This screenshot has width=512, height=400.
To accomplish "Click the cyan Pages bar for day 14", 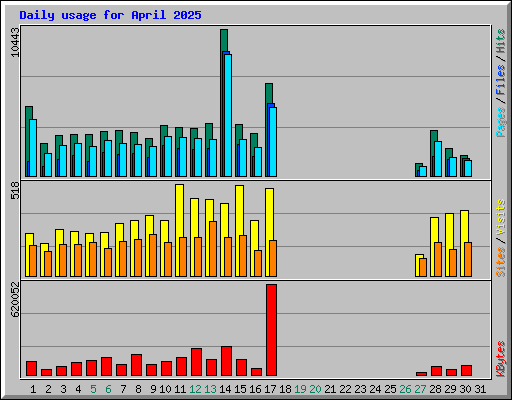I will [x=228, y=115].
